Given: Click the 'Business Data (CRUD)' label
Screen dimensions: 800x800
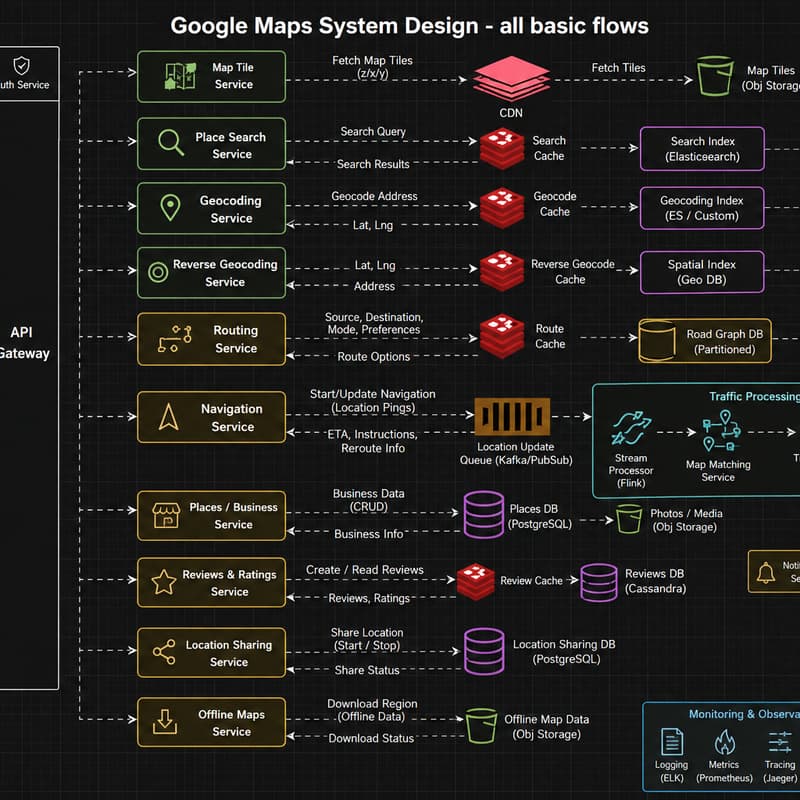Looking at the screenshot, I should tap(369, 500).
